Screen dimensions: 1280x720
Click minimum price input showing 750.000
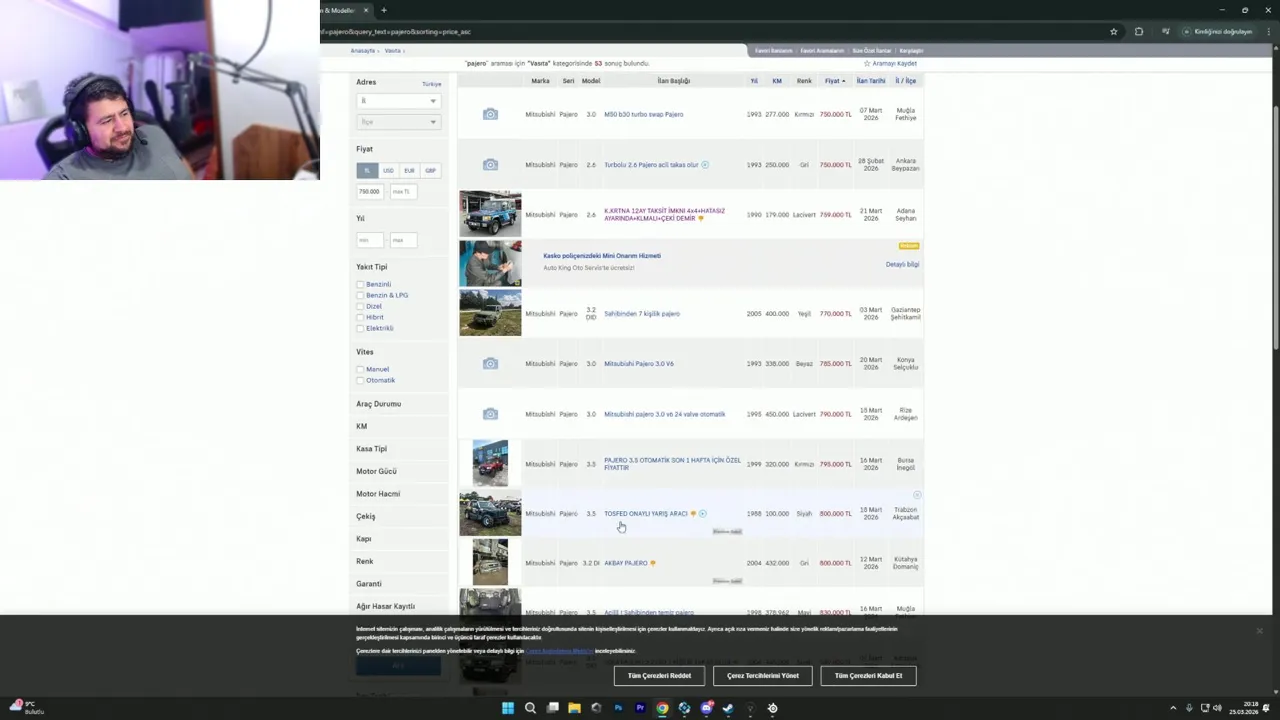pyautogui.click(x=370, y=191)
